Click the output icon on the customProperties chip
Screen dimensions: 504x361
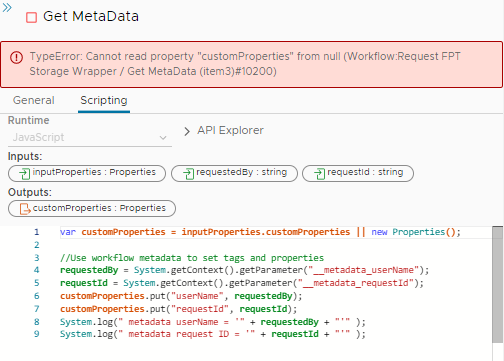(x=25, y=209)
